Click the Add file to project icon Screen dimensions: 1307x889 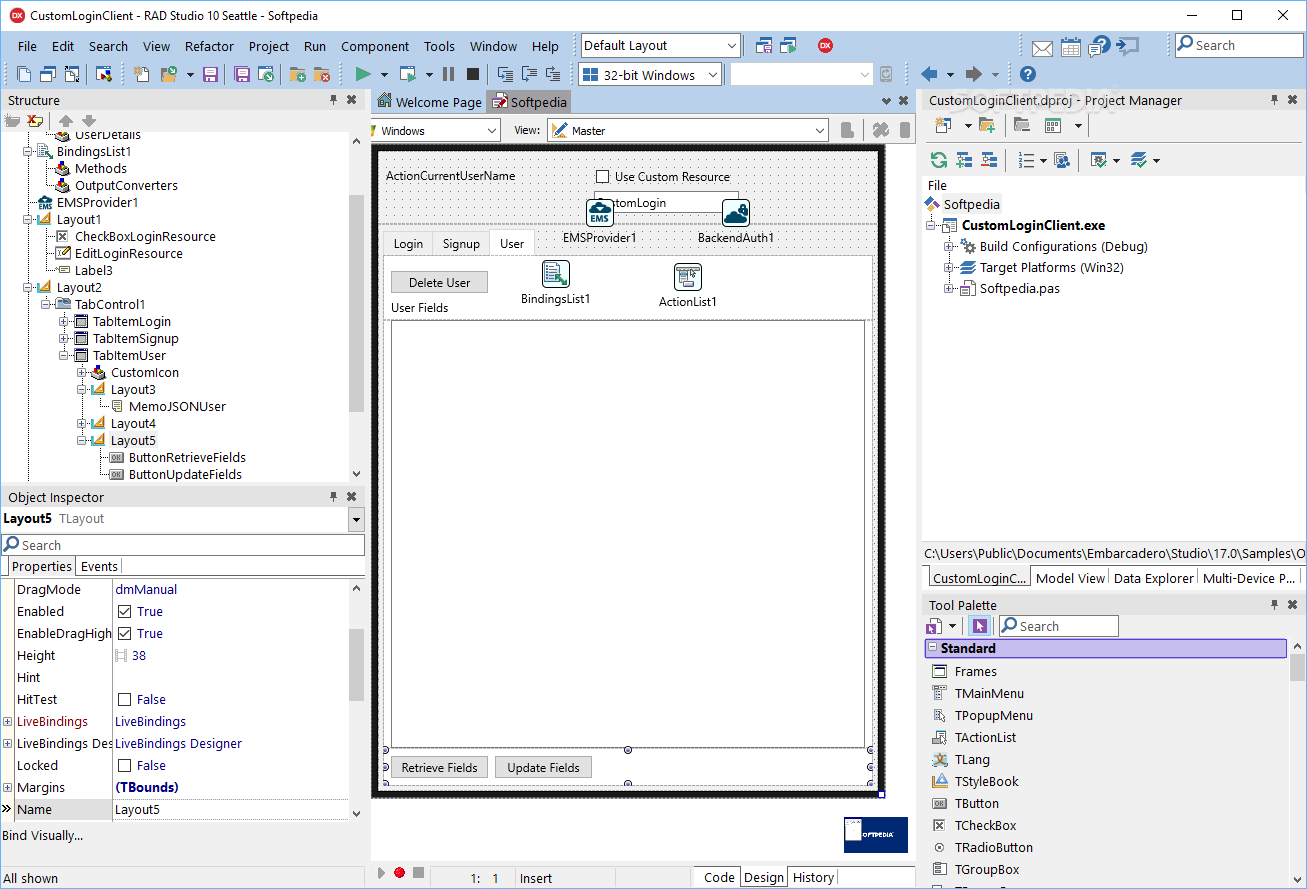[297, 74]
